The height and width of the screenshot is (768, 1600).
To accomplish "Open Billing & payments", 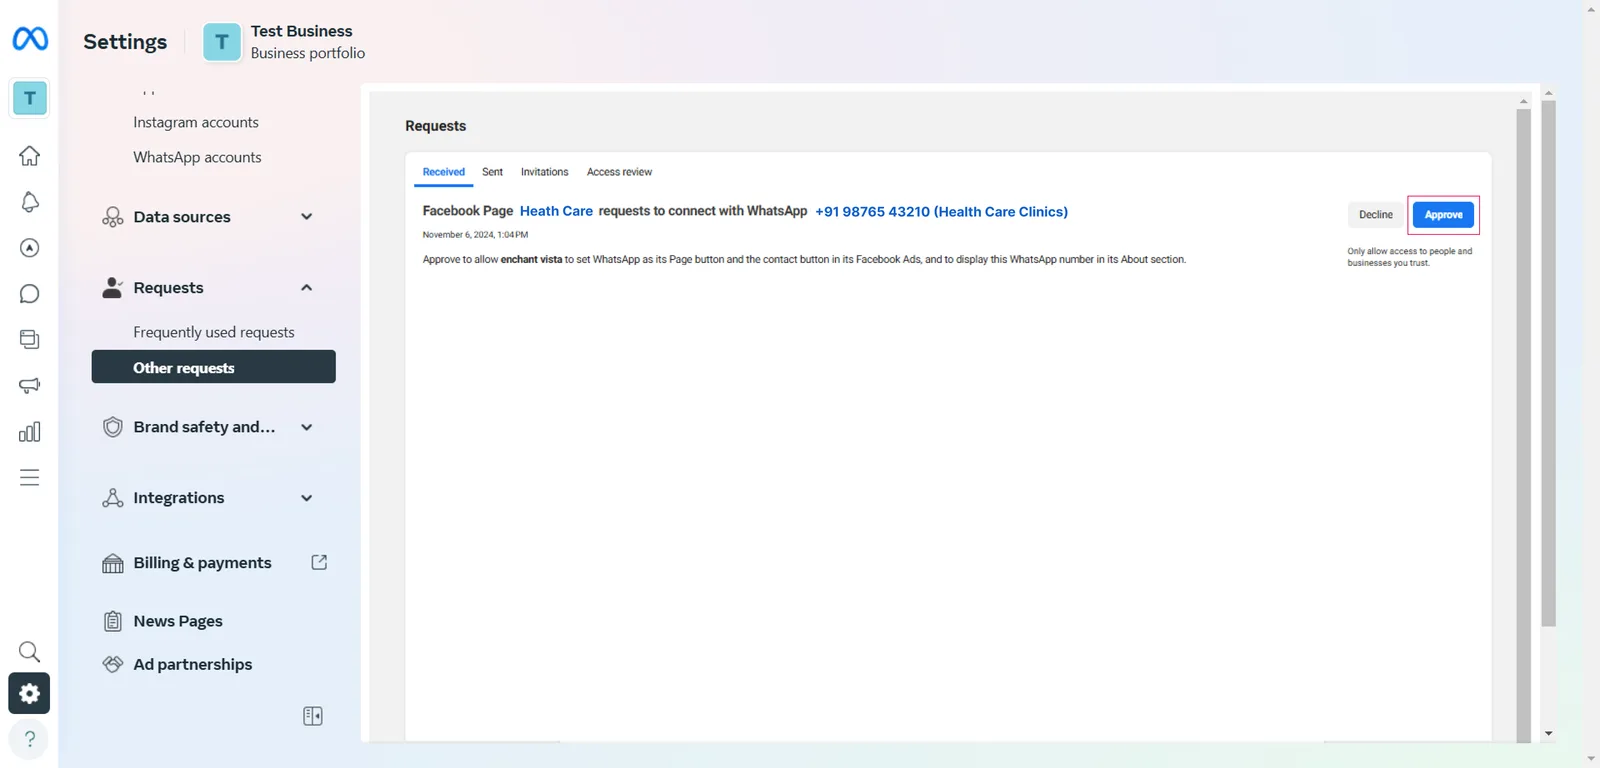I will pyautogui.click(x=202, y=563).
